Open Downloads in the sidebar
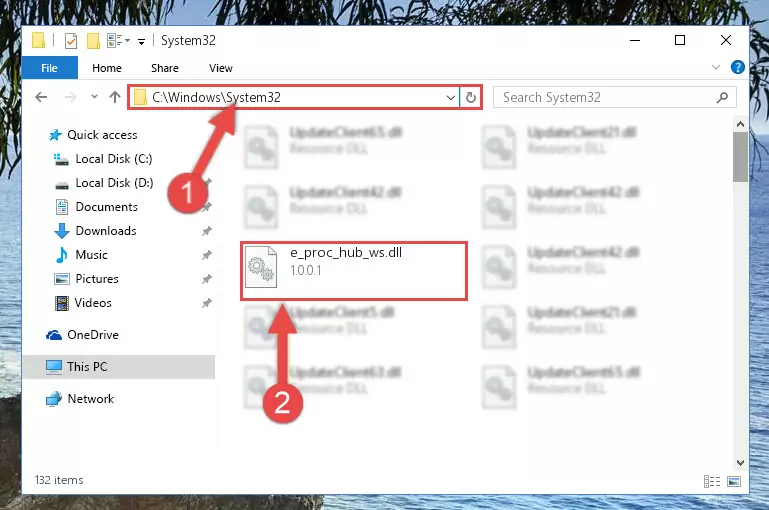The image size is (769, 510). (106, 231)
